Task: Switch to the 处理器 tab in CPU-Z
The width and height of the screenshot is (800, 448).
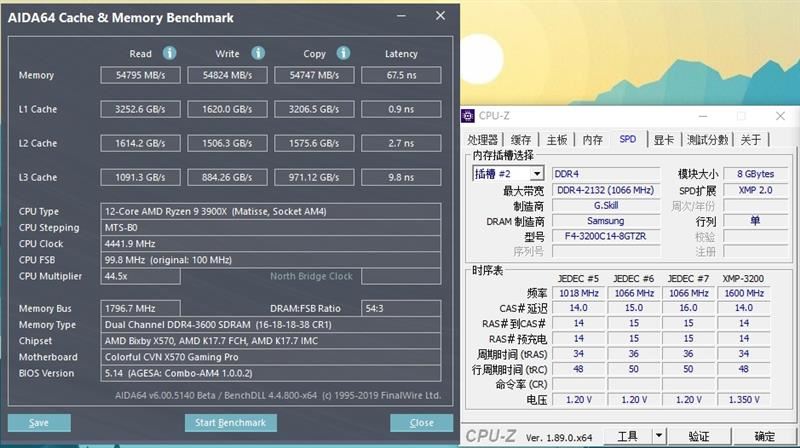Action: click(x=483, y=140)
